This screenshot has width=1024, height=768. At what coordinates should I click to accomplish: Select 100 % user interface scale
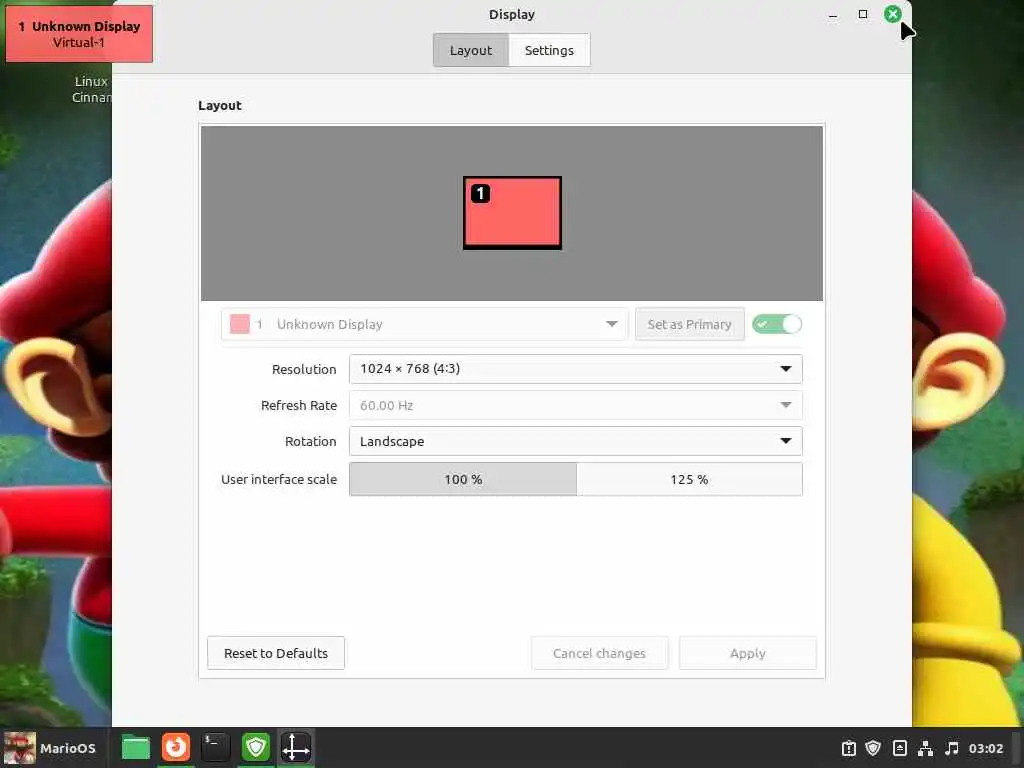[x=463, y=479]
